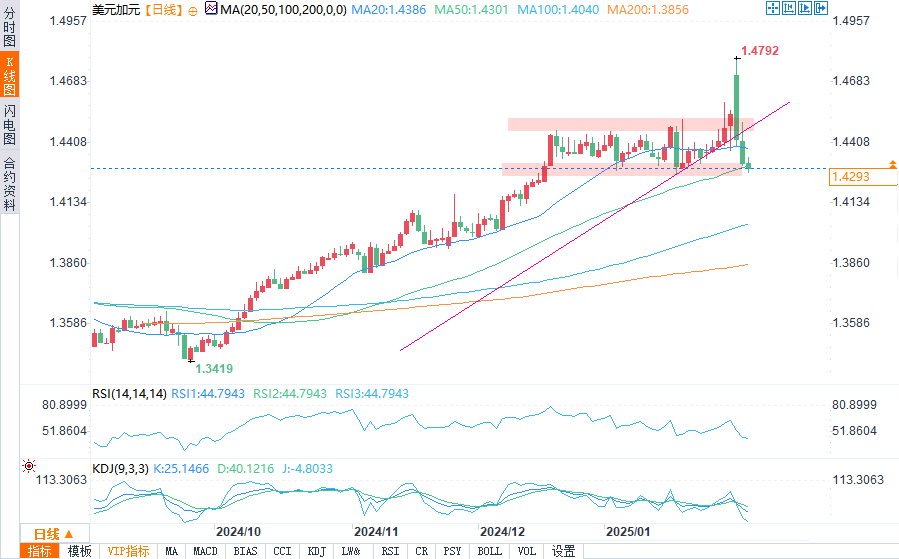Click the RSI indicator button in bottom bar
Image resolution: width=899 pixels, height=559 pixels.
click(390, 551)
